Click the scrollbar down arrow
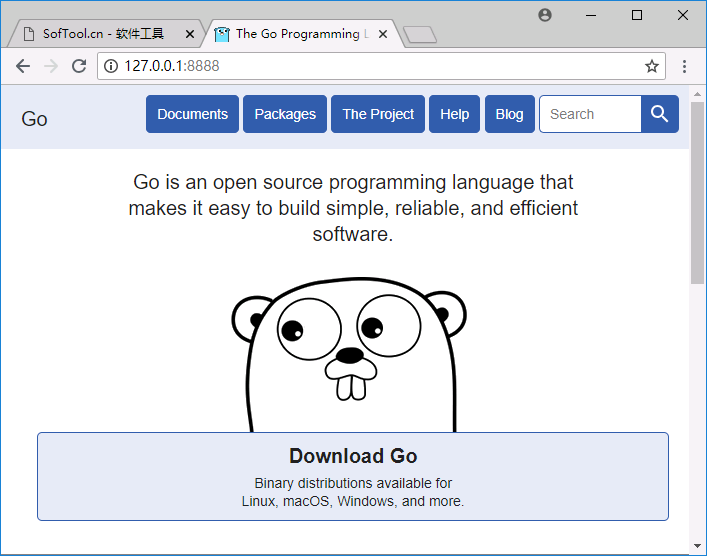 [x=698, y=546]
